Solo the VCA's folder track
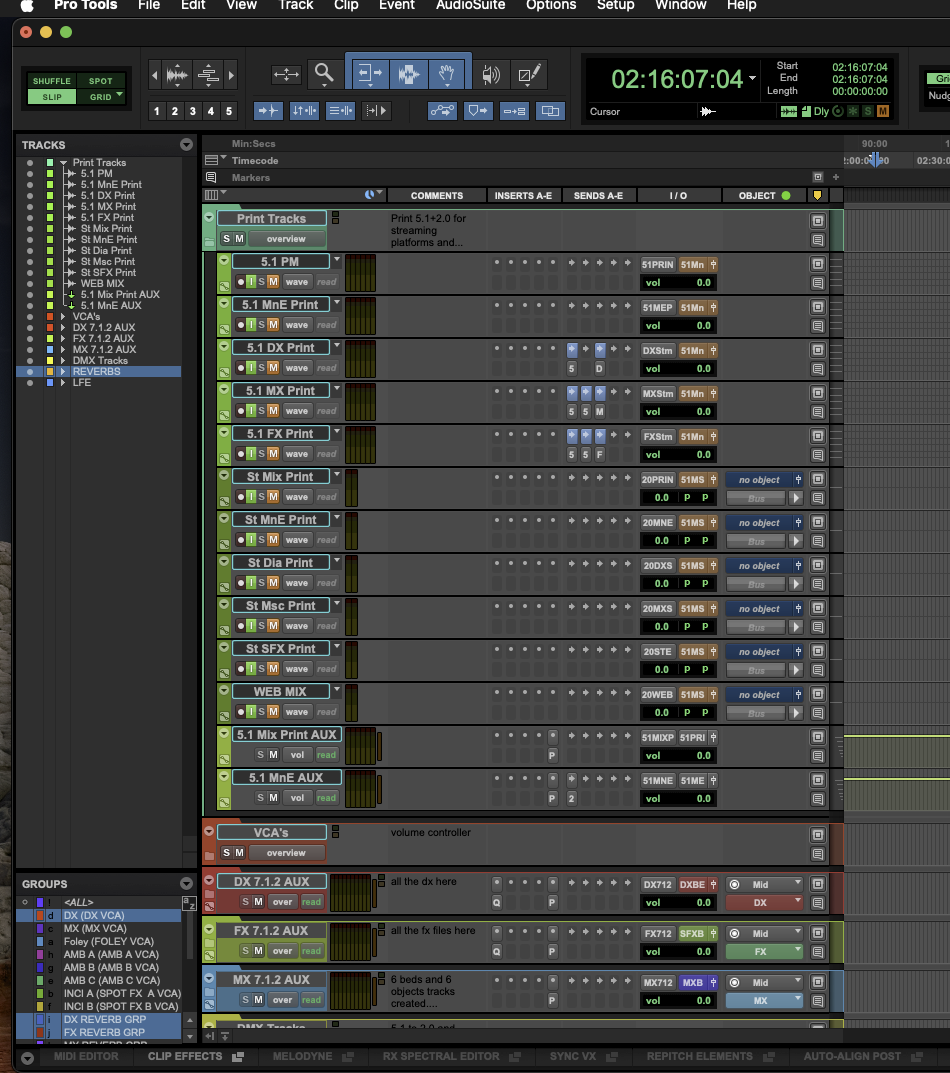The height and width of the screenshot is (1073, 950). coord(227,853)
